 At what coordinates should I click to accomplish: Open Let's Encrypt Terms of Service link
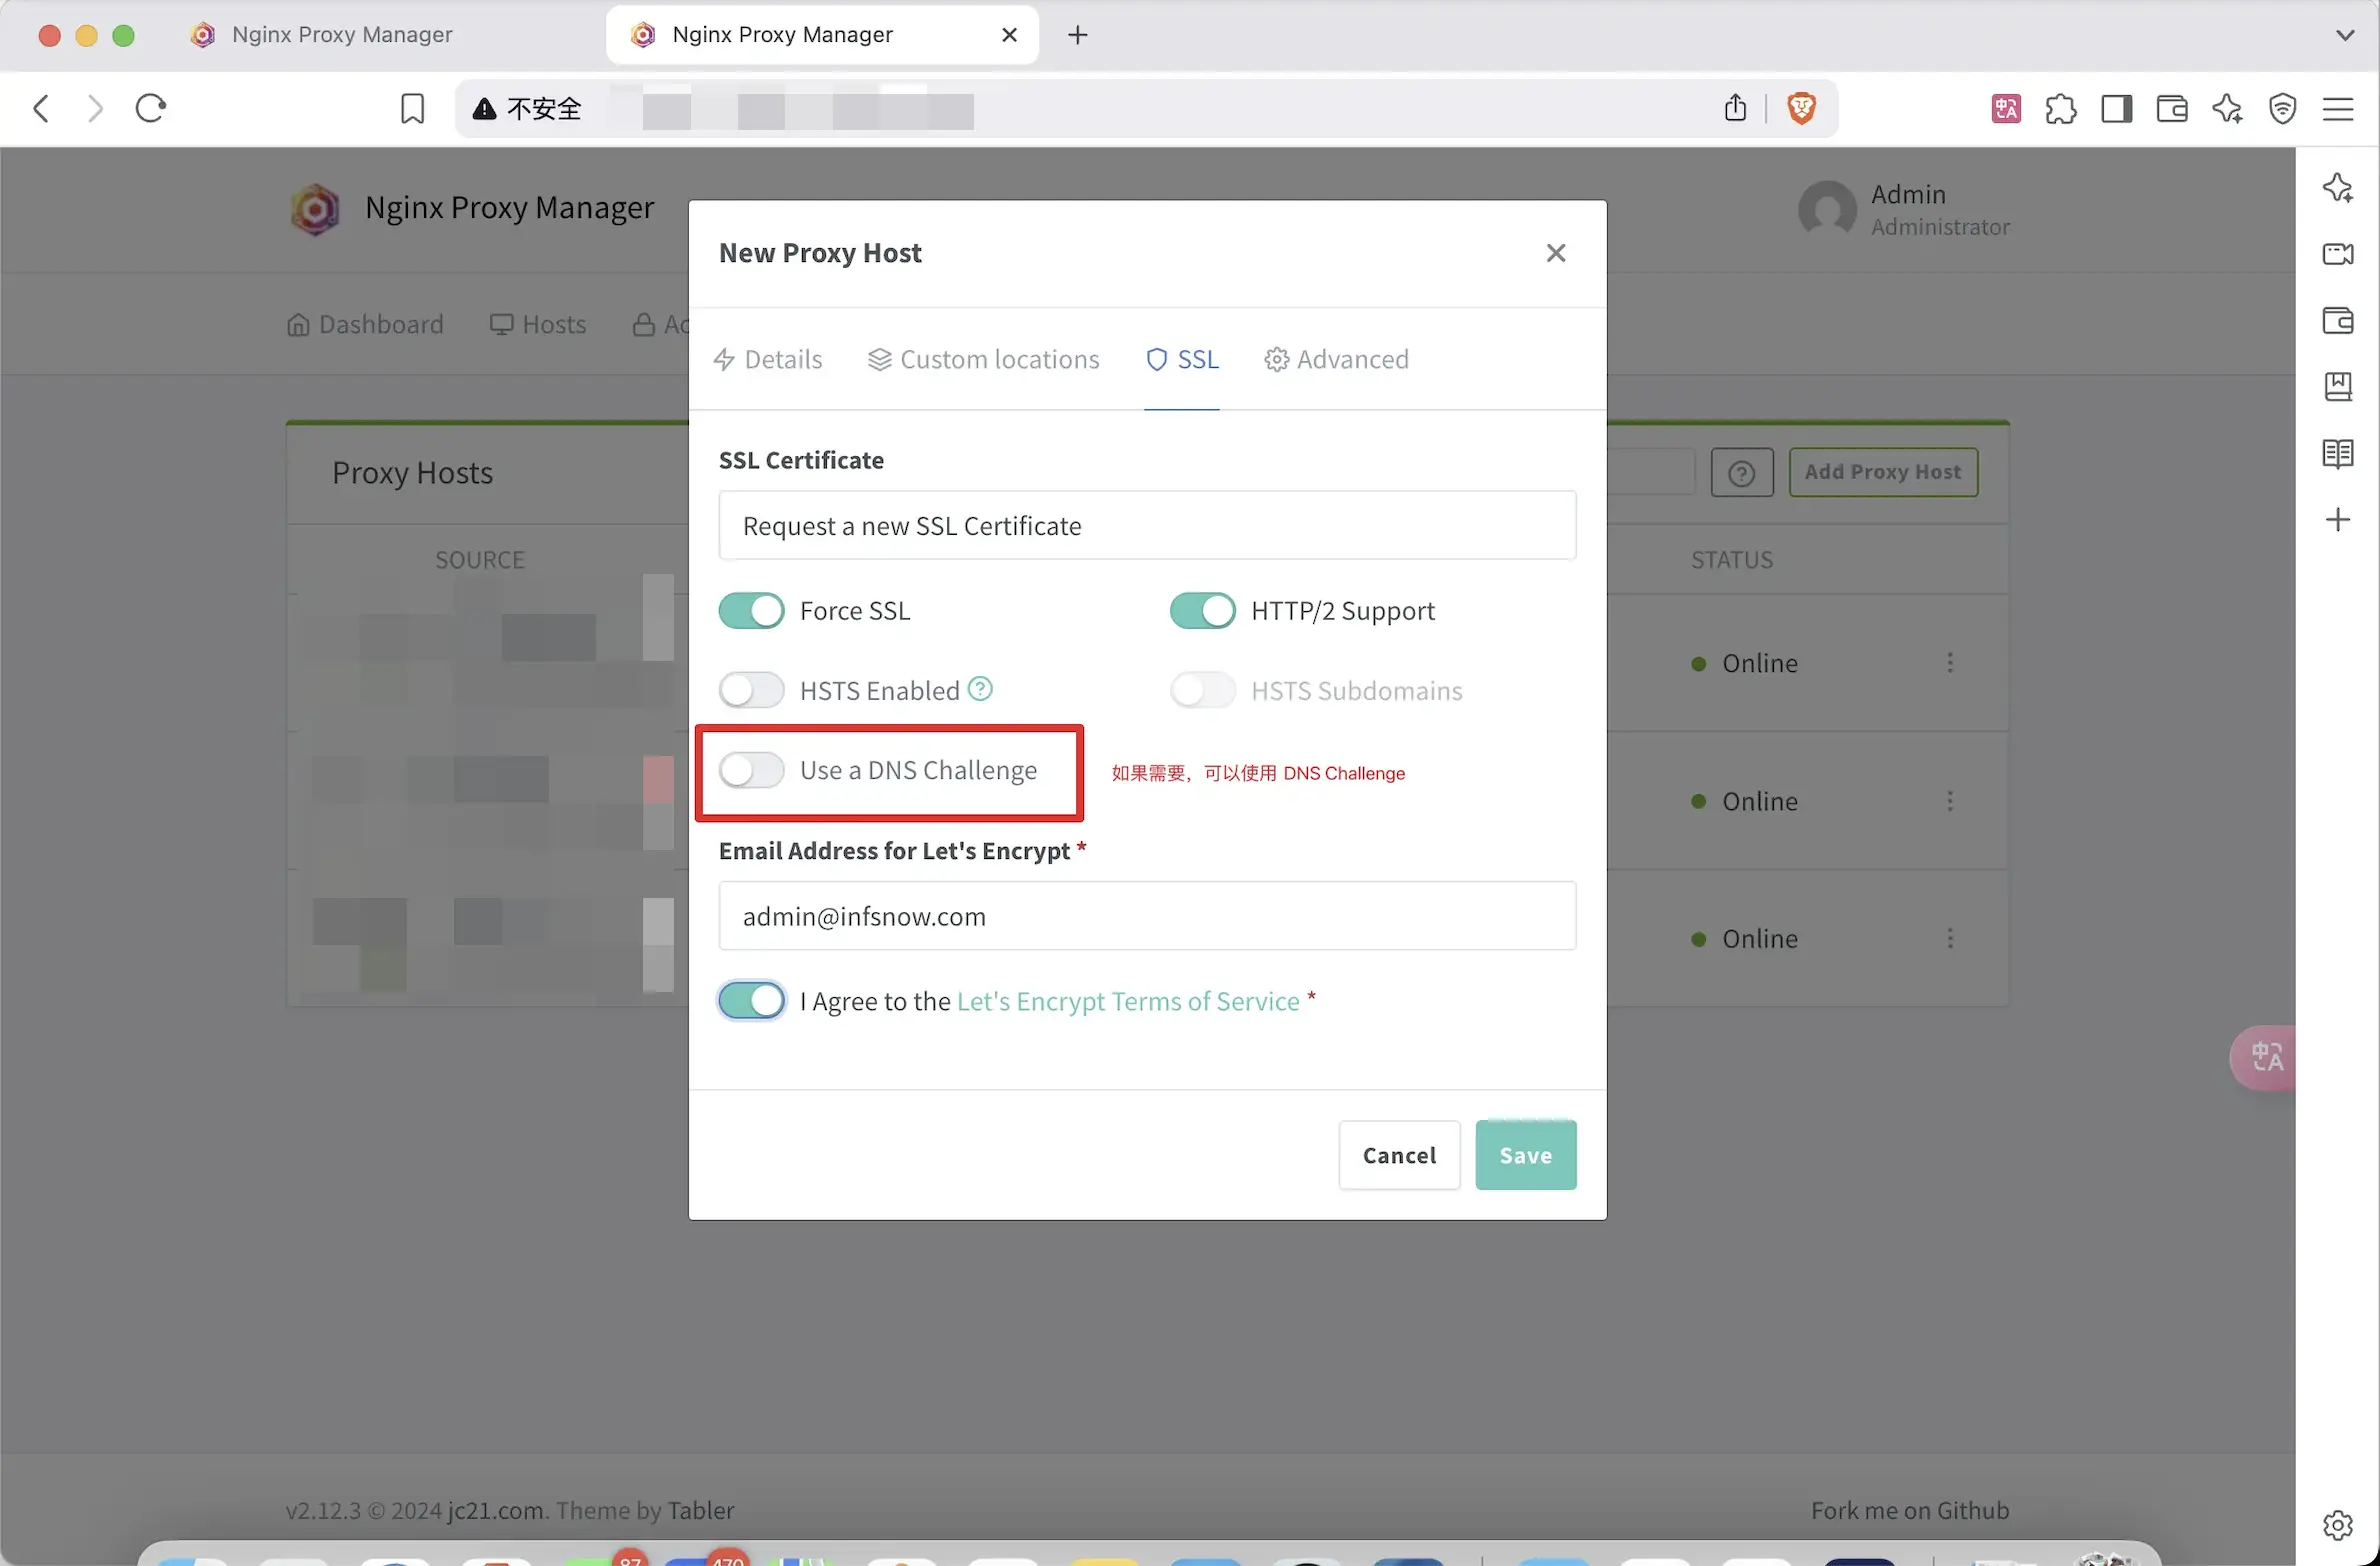coord(1128,1001)
